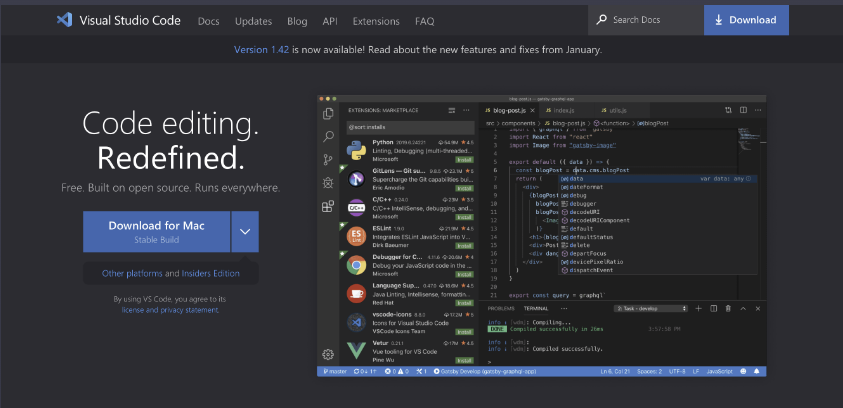The width and height of the screenshot is (843, 408).
Task: Click 'components' in the breadcrumb path
Action: coord(516,123)
